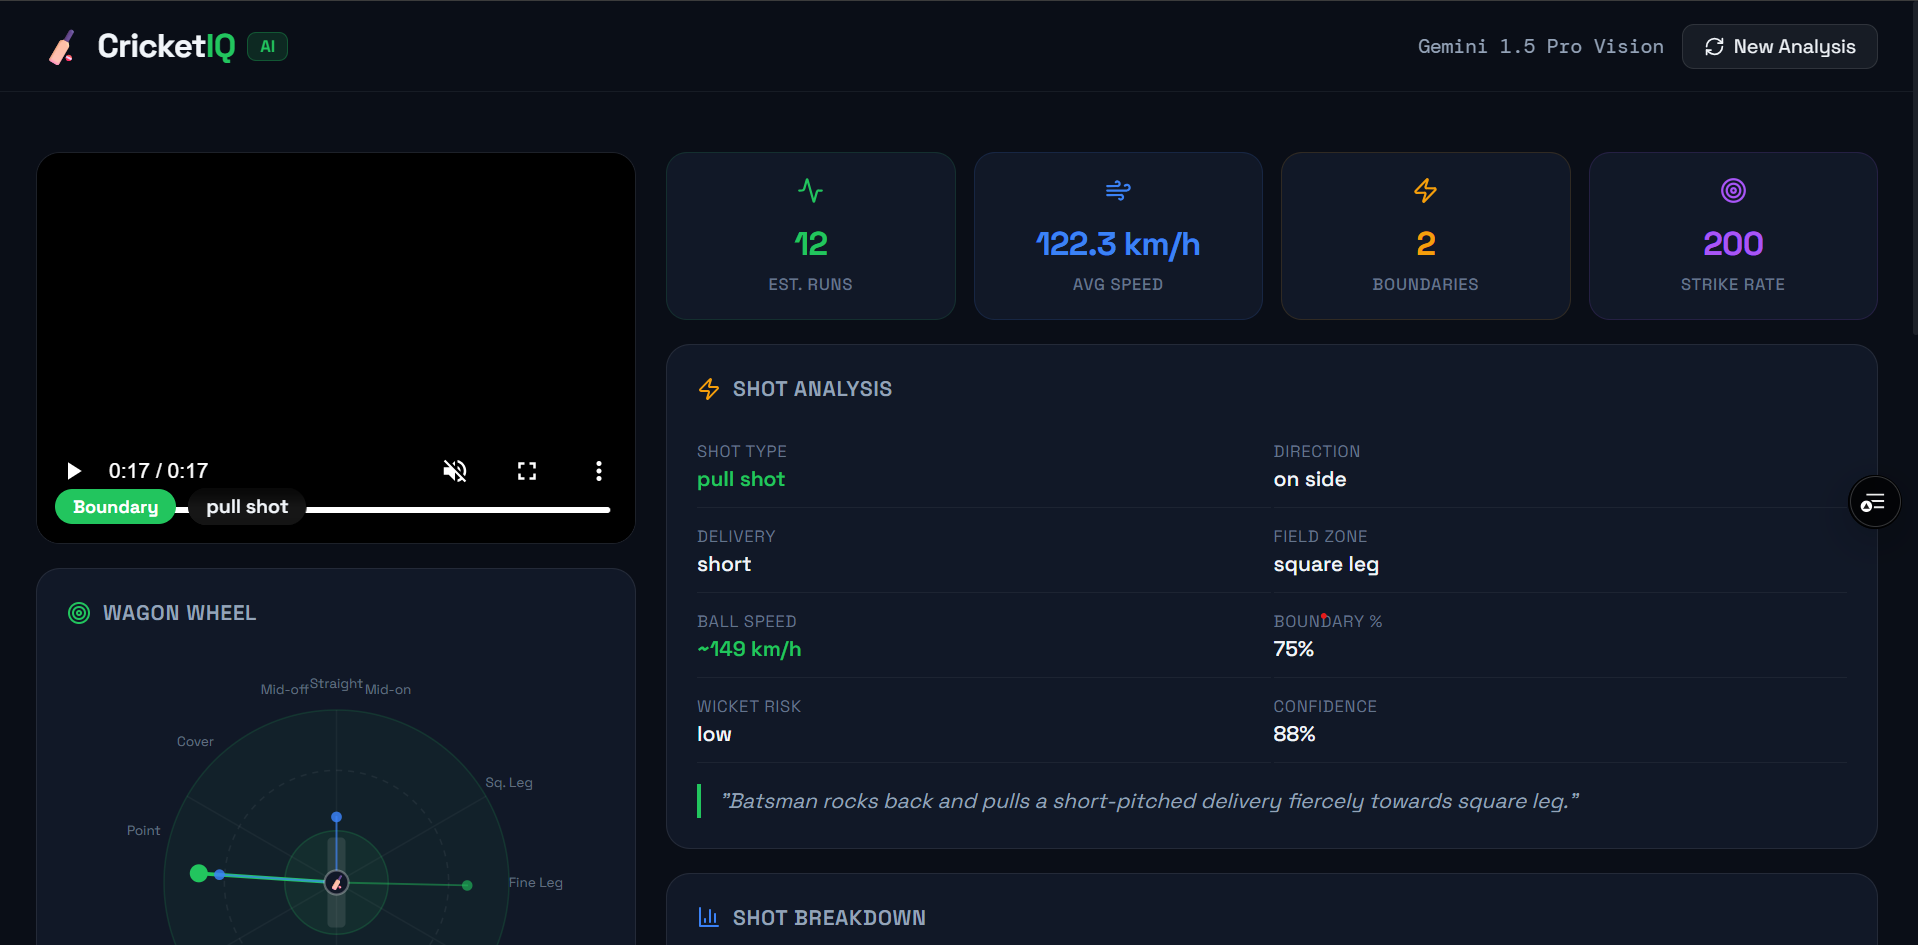Click the large green boundary dot
Image resolution: width=1918 pixels, height=945 pixels.
click(199, 873)
